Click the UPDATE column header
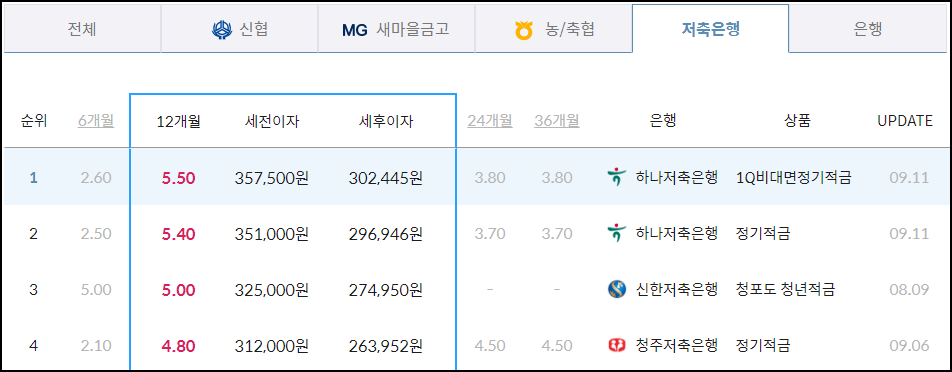 pyautogui.click(x=905, y=121)
